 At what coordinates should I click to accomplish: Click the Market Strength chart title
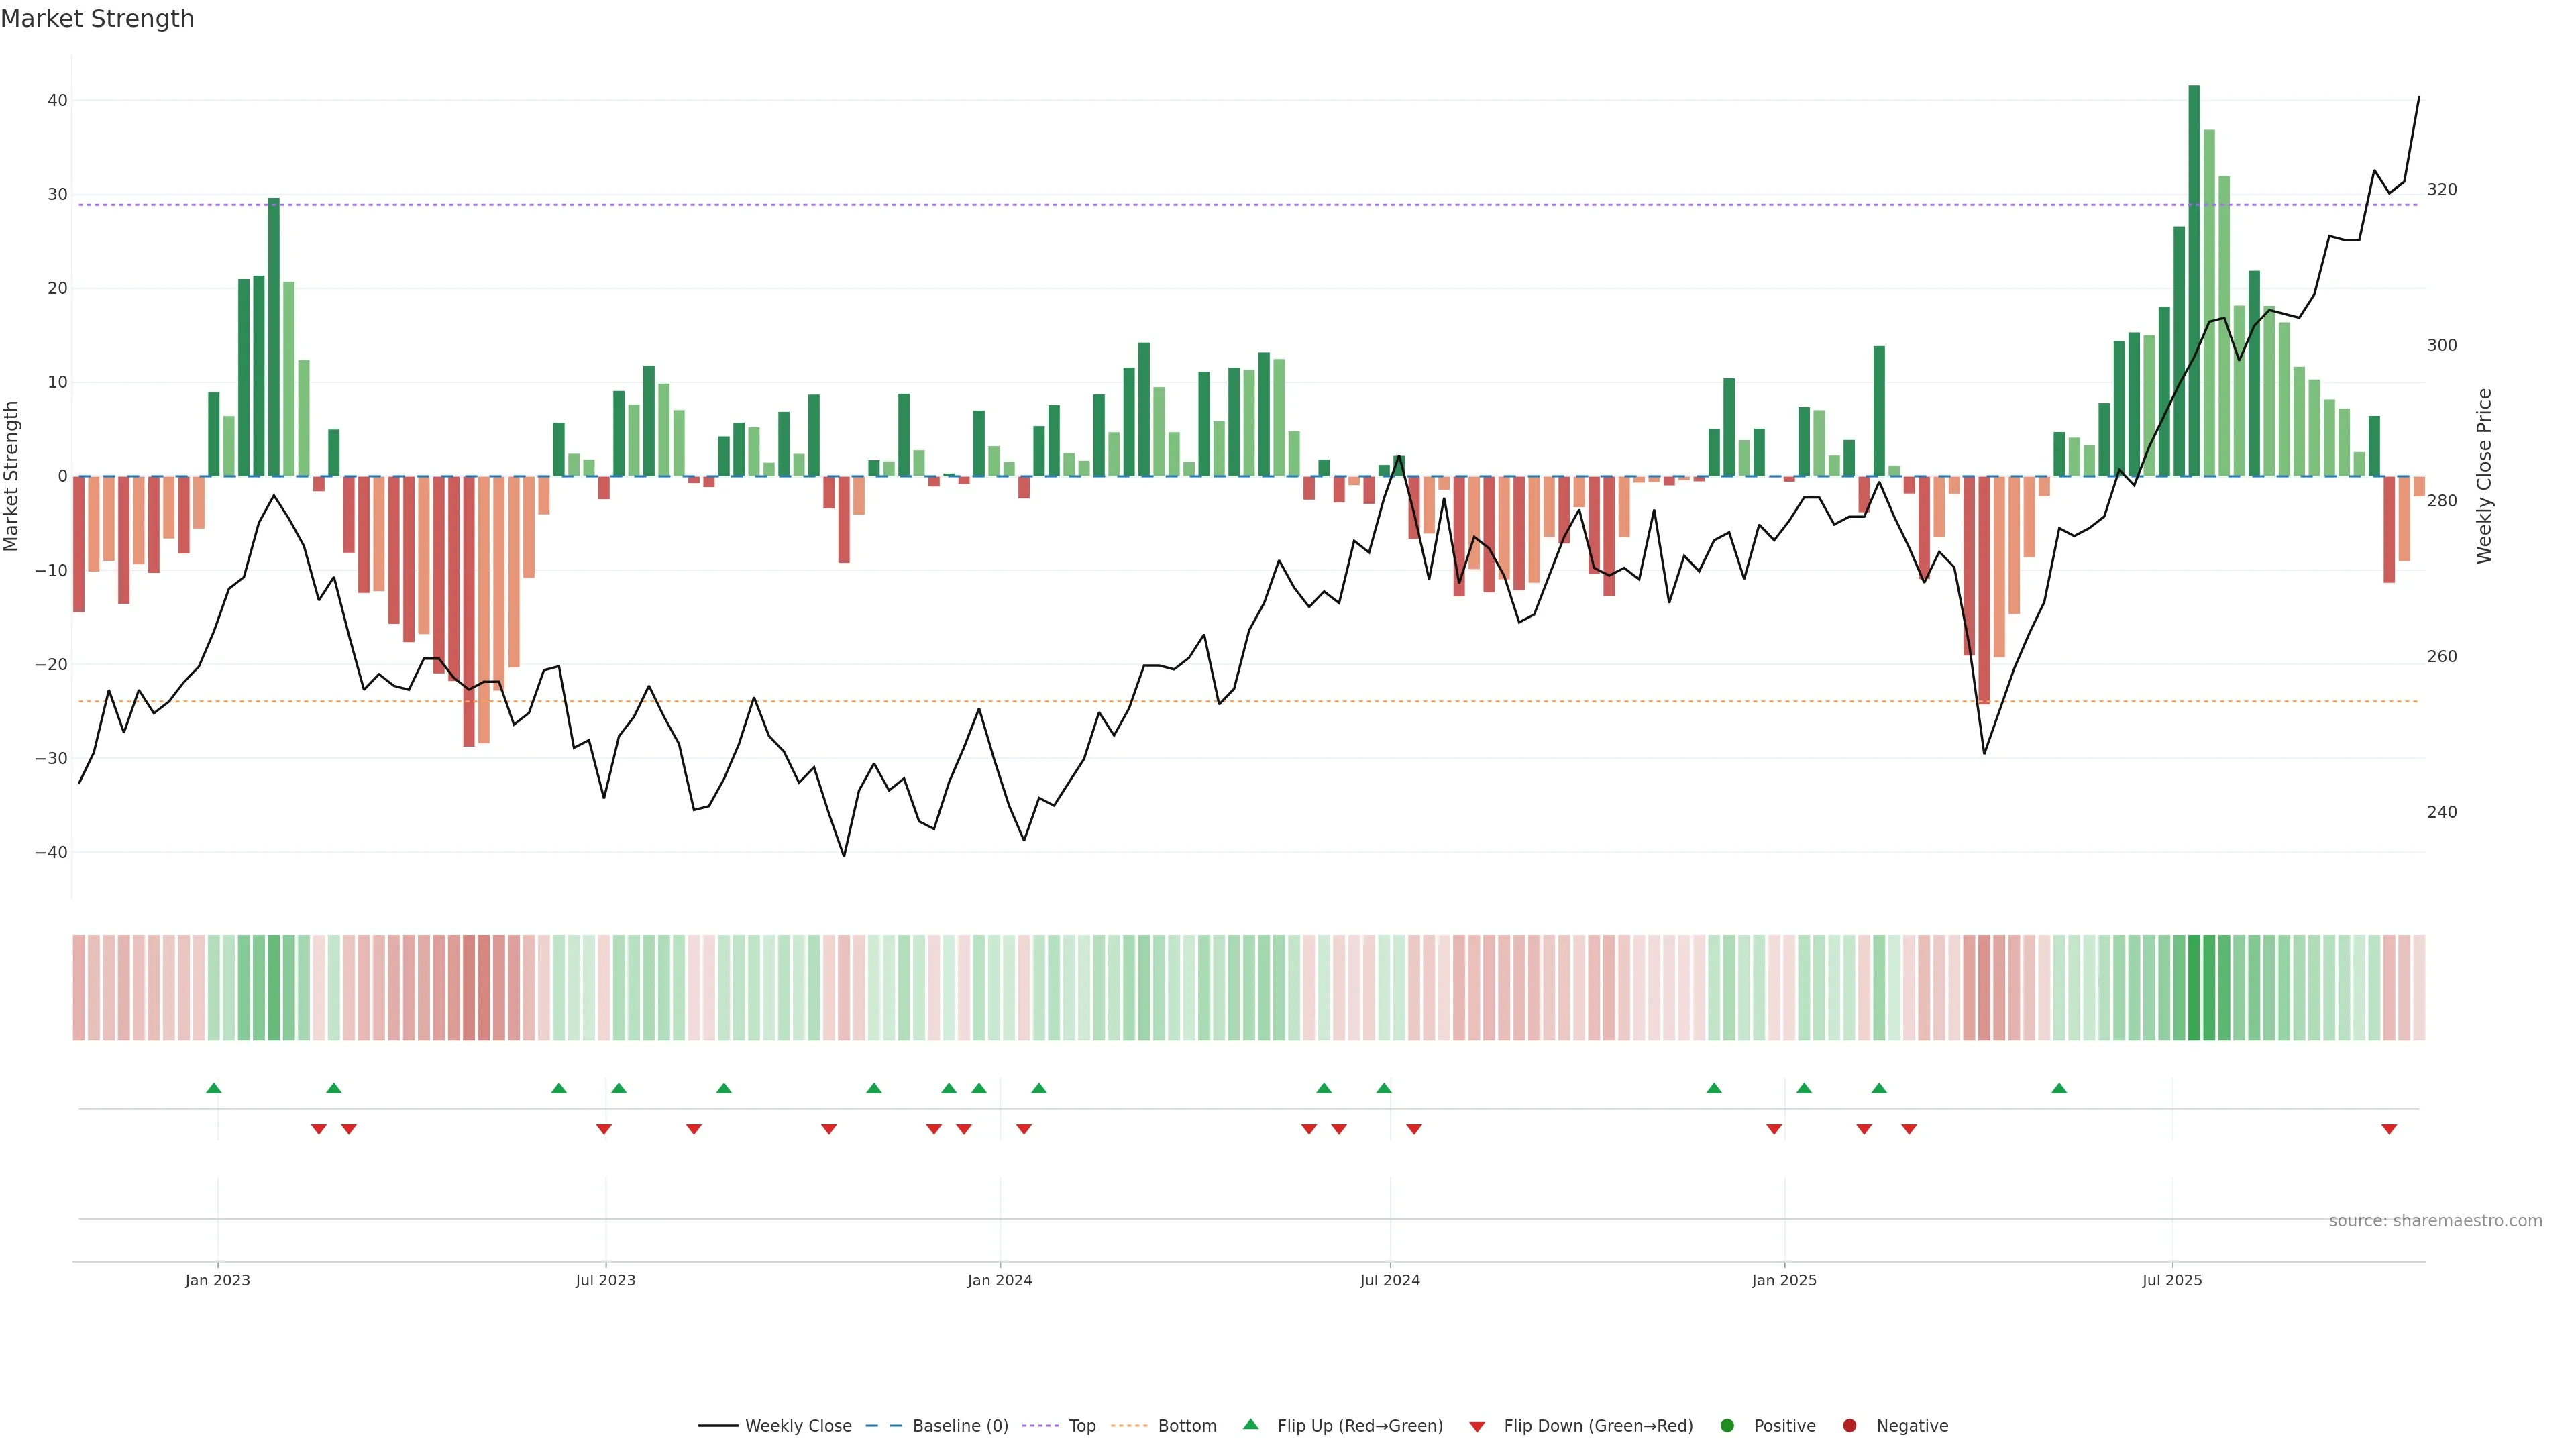point(97,19)
